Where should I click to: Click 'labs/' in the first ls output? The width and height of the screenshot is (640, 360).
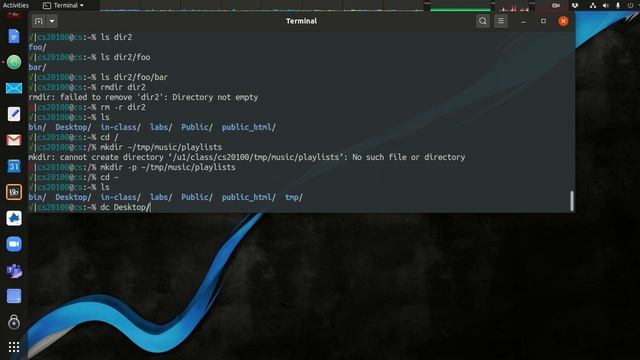(x=161, y=127)
